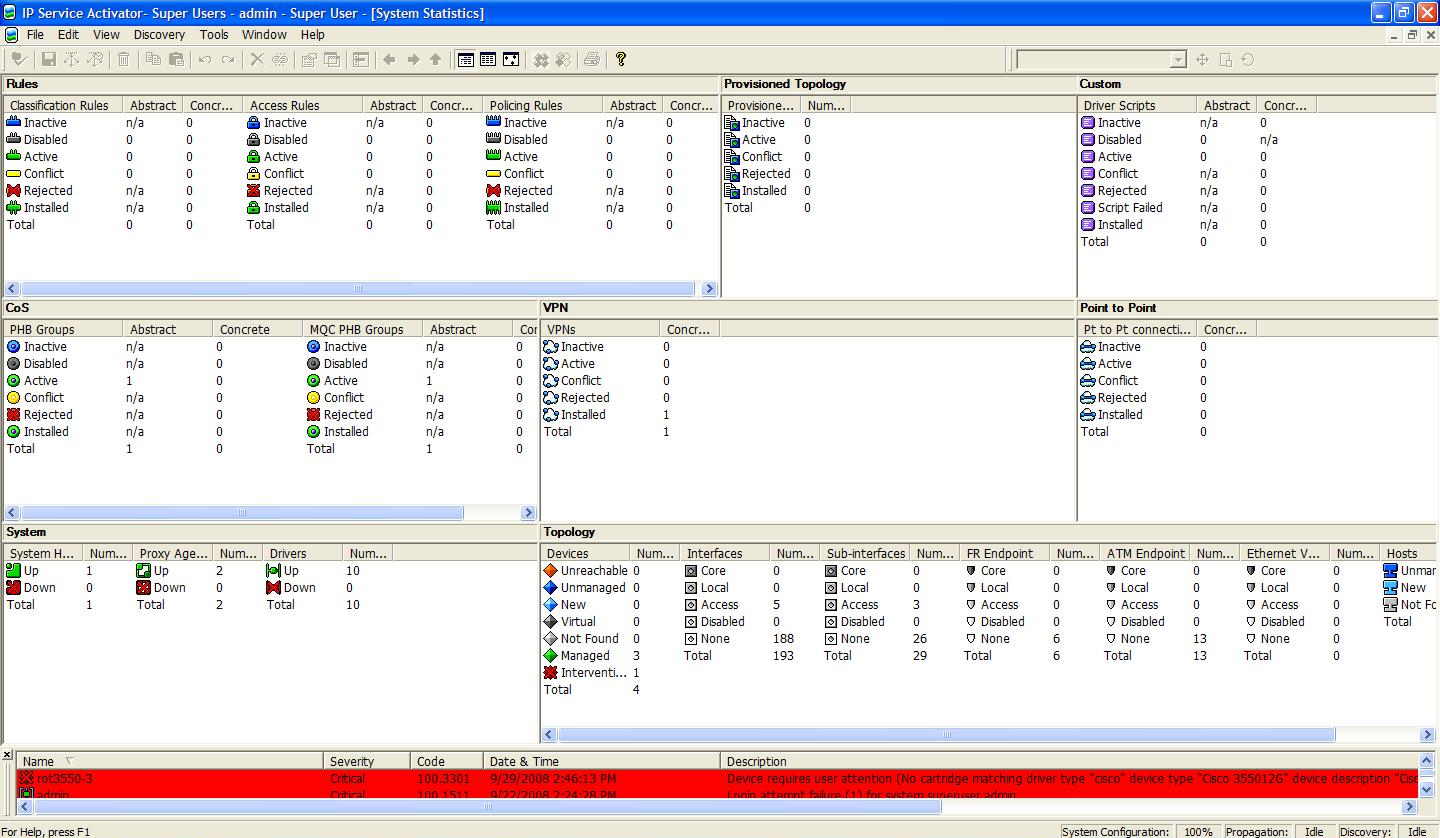Click the Policing Rules column header
1440x838 pixels.
[x=544, y=105]
